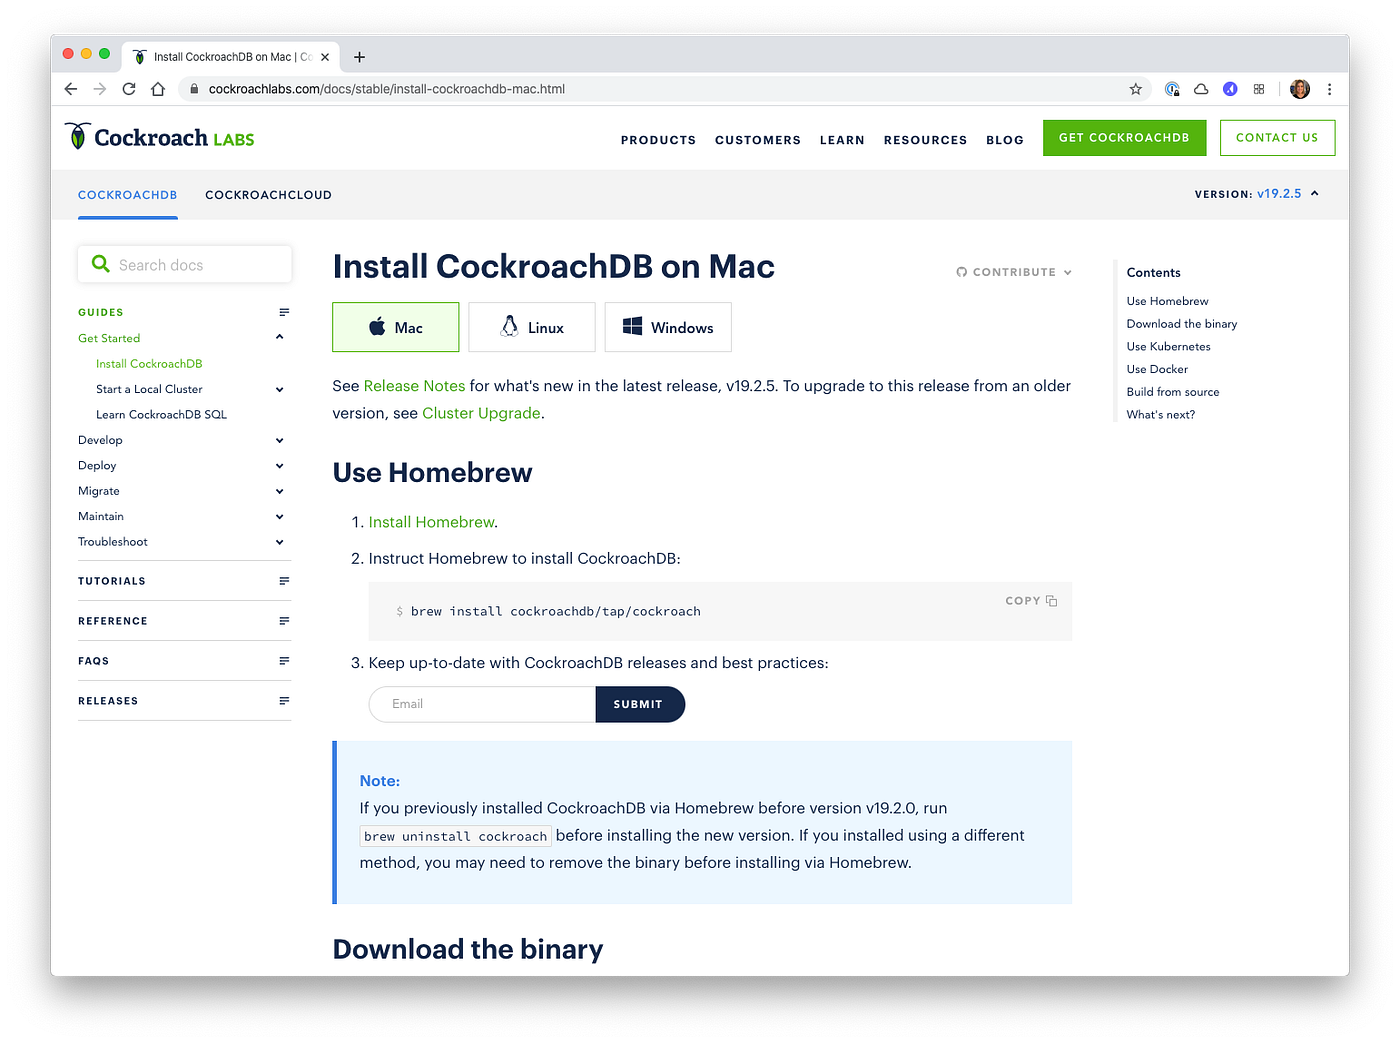Open the browser home page icon
The height and width of the screenshot is (1043, 1400).
click(157, 89)
